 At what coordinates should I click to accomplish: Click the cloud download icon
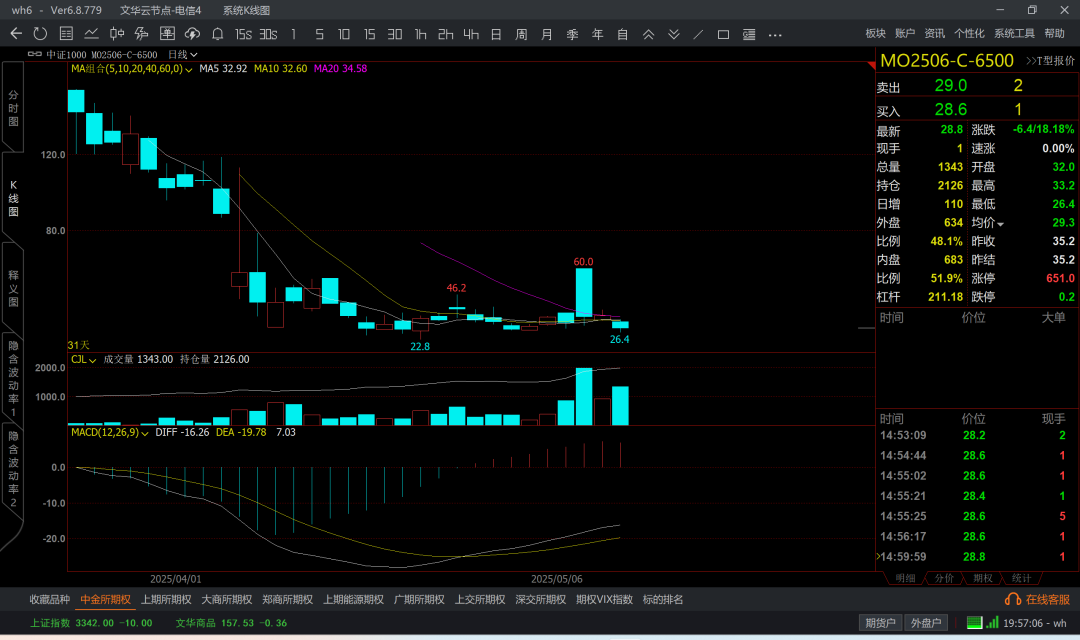click(193, 34)
